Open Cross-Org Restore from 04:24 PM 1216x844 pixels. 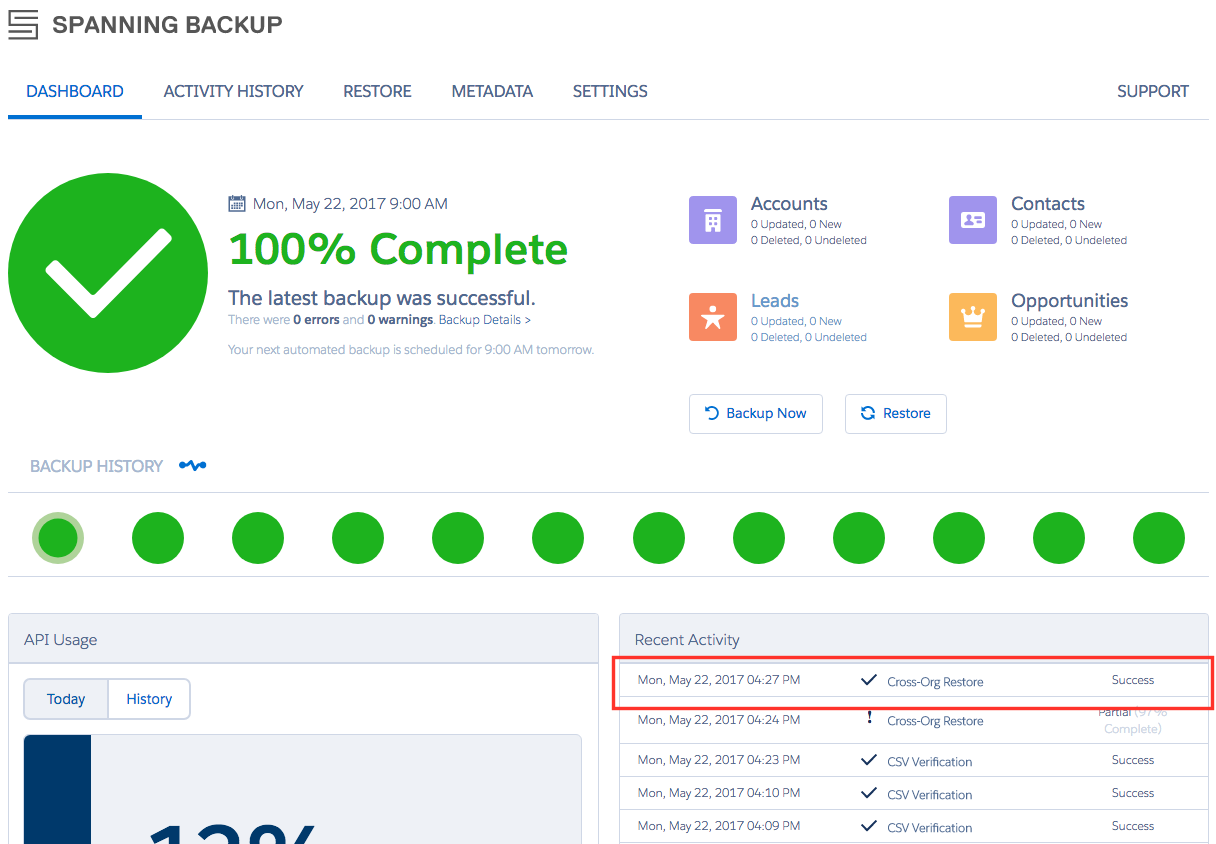click(935, 721)
